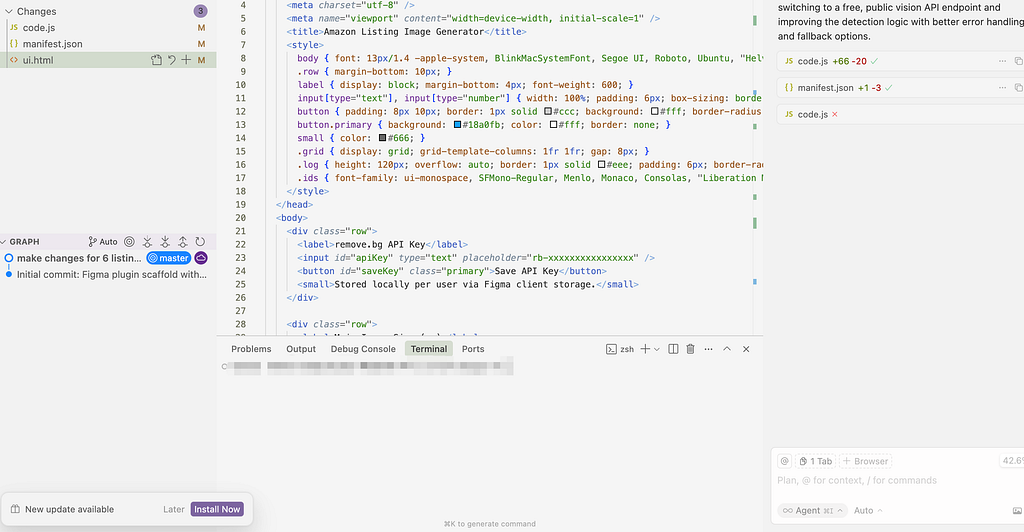This screenshot has width=1024, height=532.
Task: Dismiss update notification with Later
Action: (x=174, y=509)
